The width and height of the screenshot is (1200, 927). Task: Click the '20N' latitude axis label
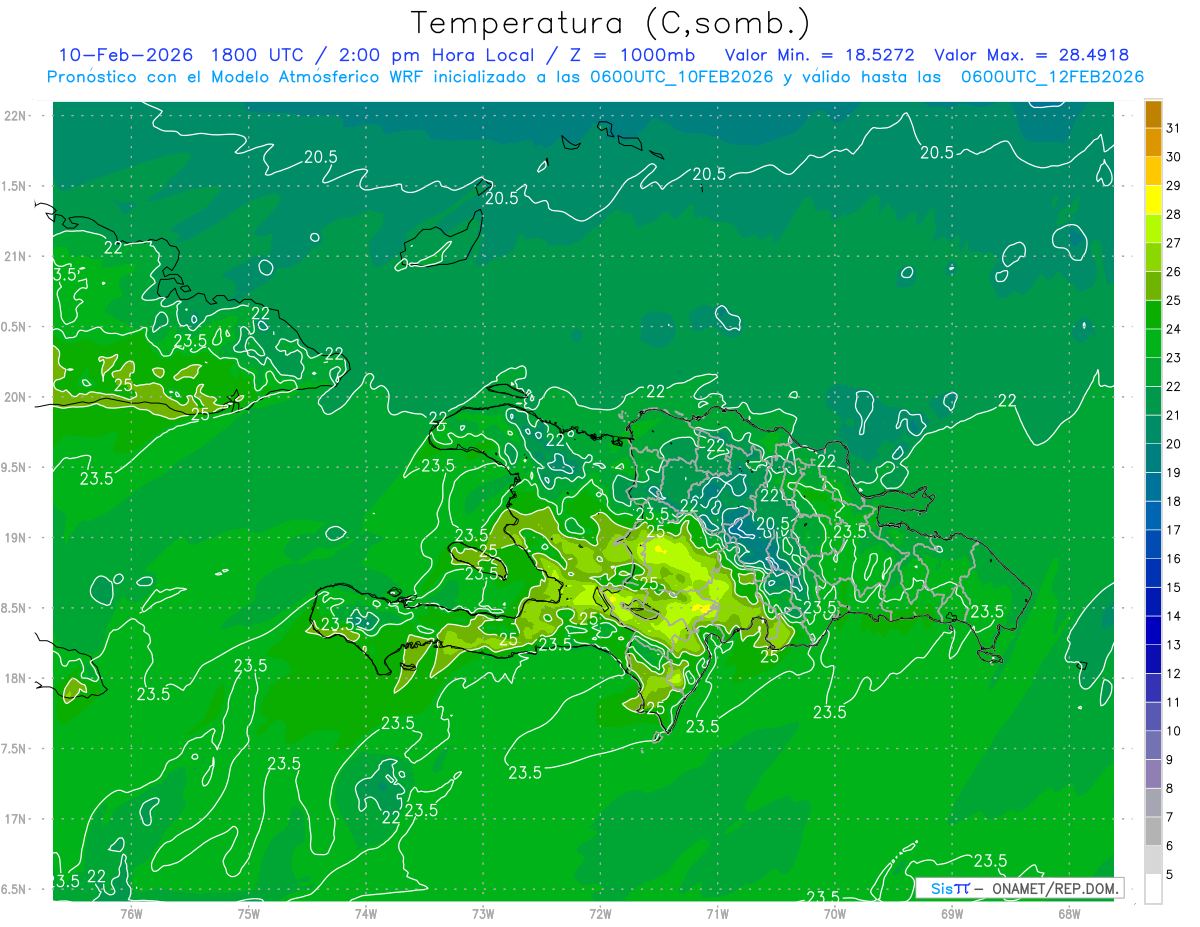point(15,397)
